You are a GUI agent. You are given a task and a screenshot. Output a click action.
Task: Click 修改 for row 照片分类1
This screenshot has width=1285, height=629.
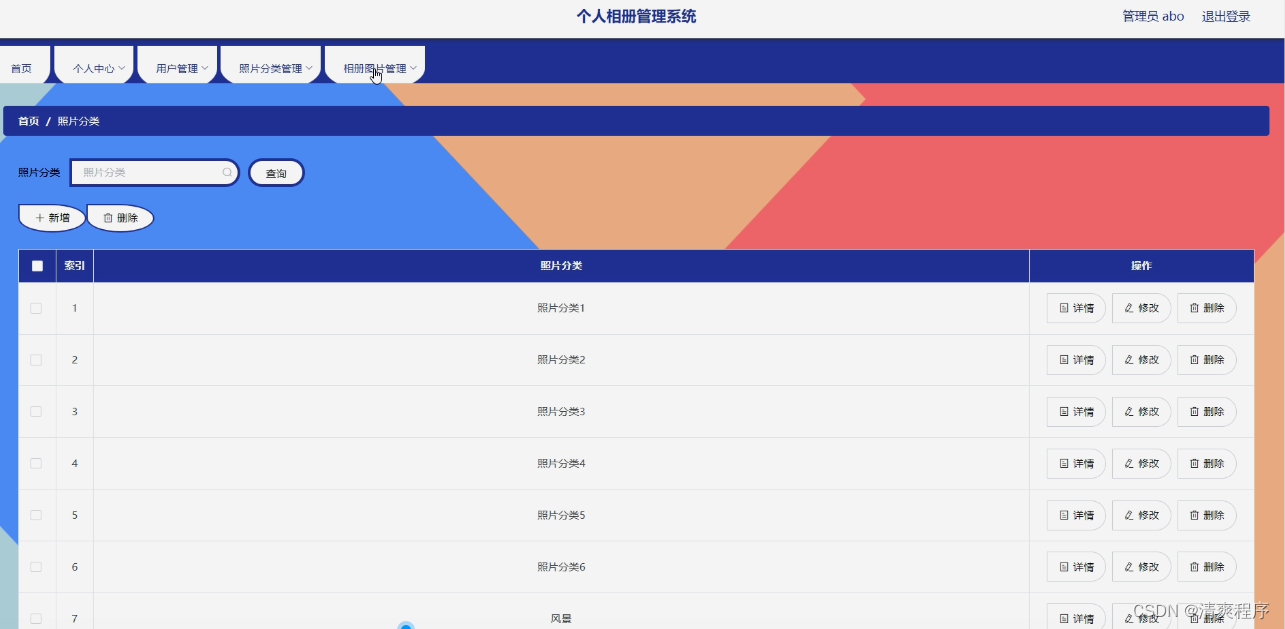(x=1141, y=308)
